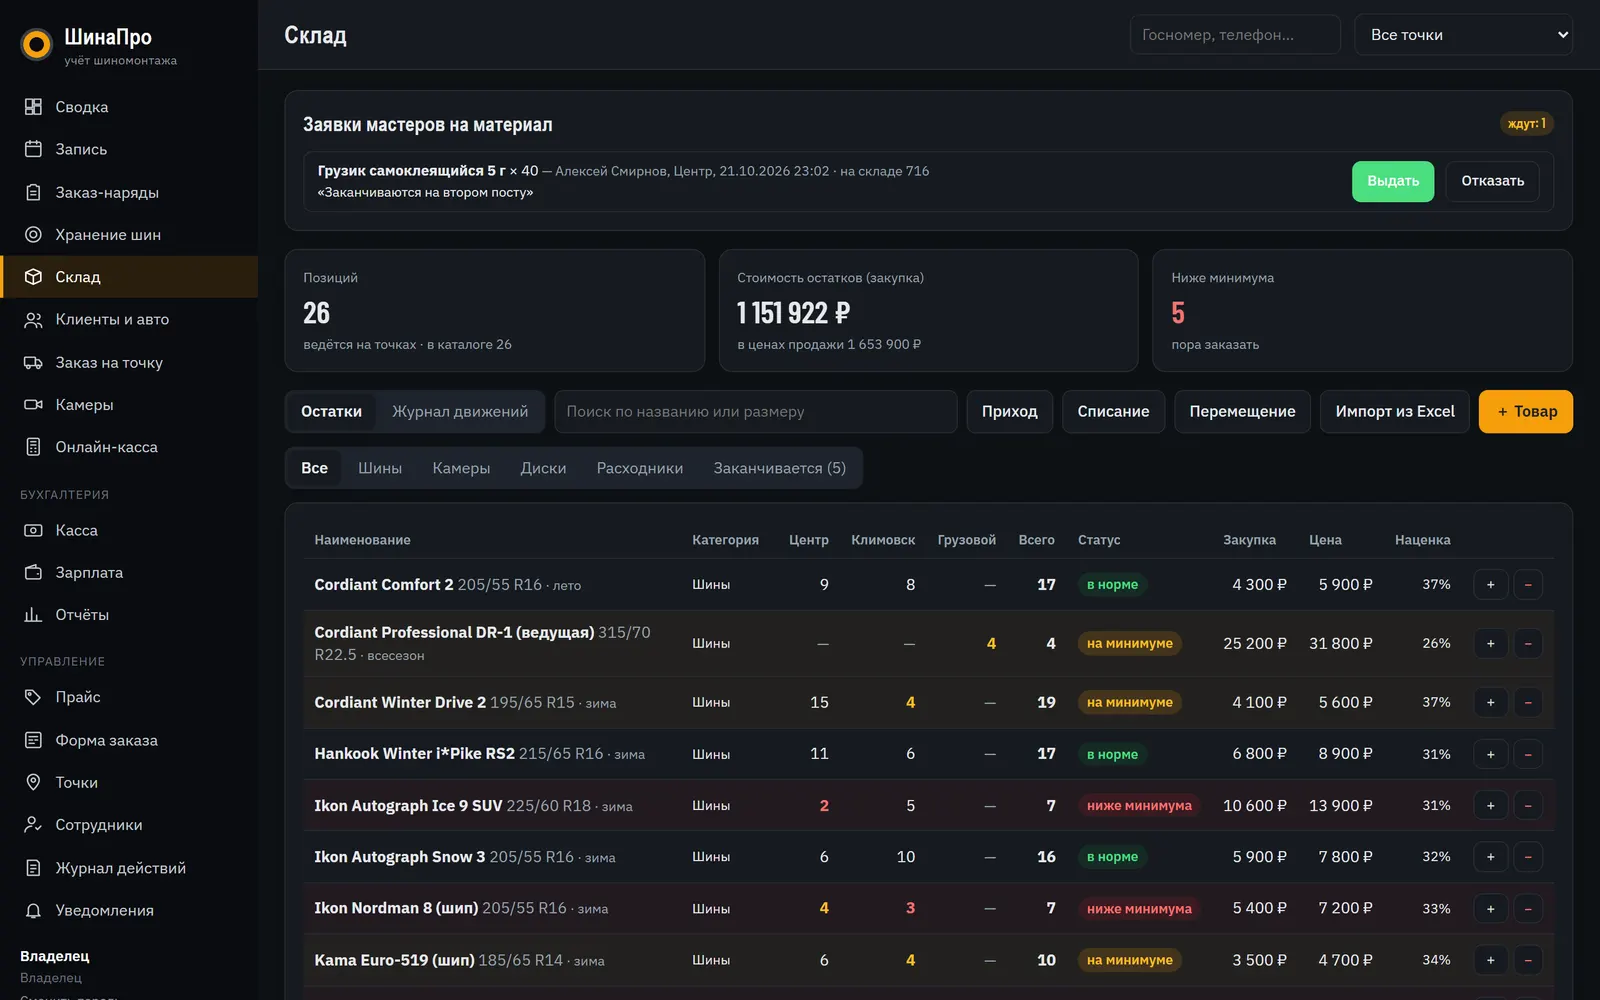Click the Выдать button
Screen dimensions: 1600x1000
point(1393,181)
